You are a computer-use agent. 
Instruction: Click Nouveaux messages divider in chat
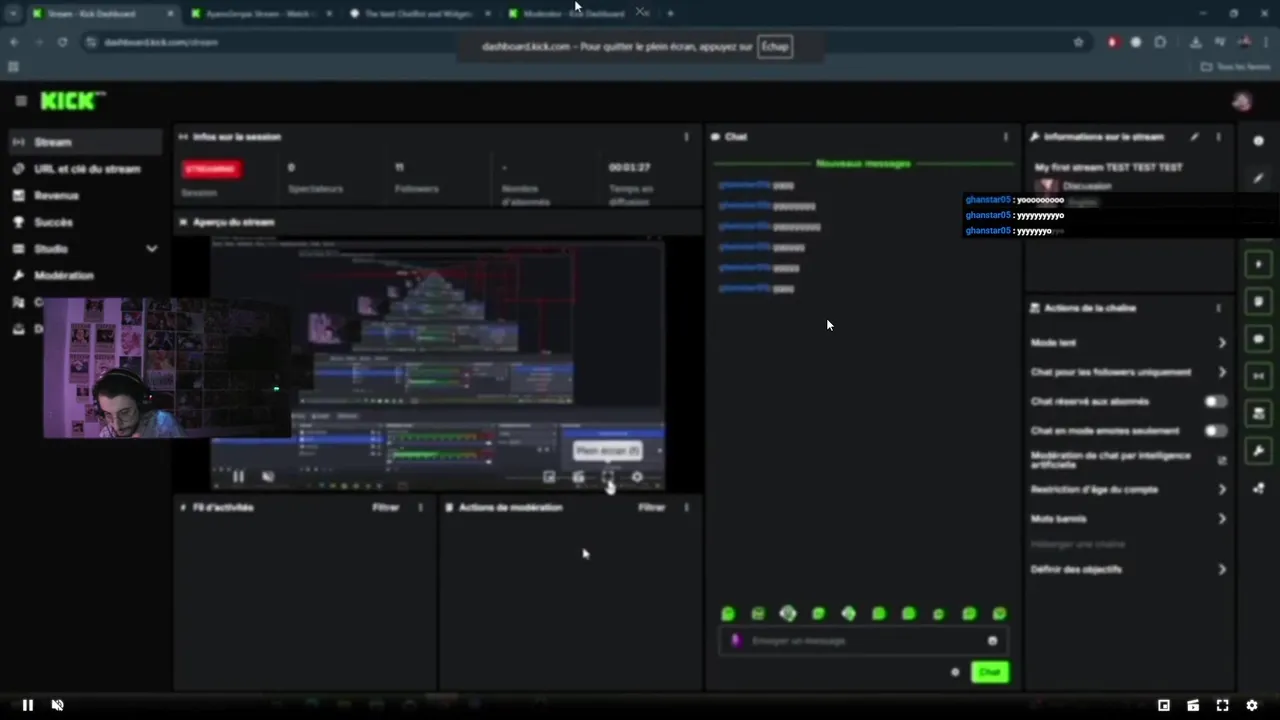tap(863, 163)
